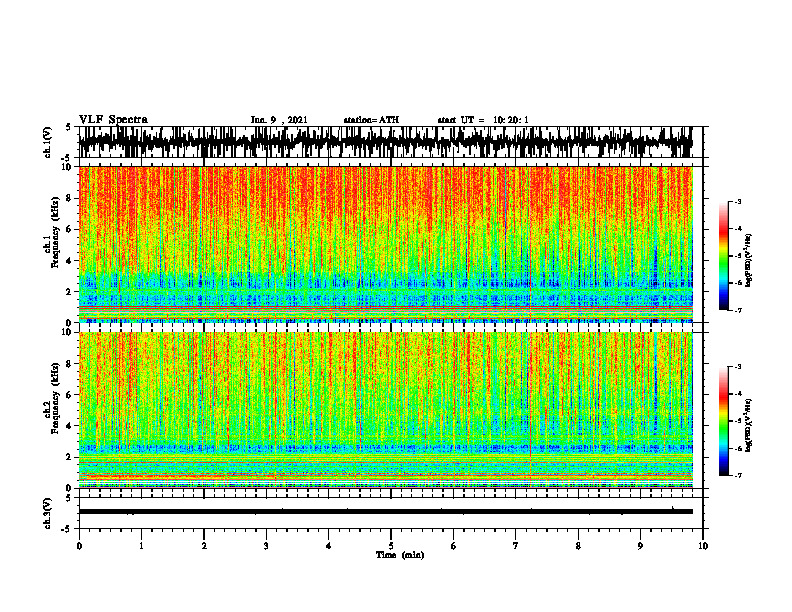
Task: Click the ch.1 spectrogram color bar
Action: coord(723,255)
